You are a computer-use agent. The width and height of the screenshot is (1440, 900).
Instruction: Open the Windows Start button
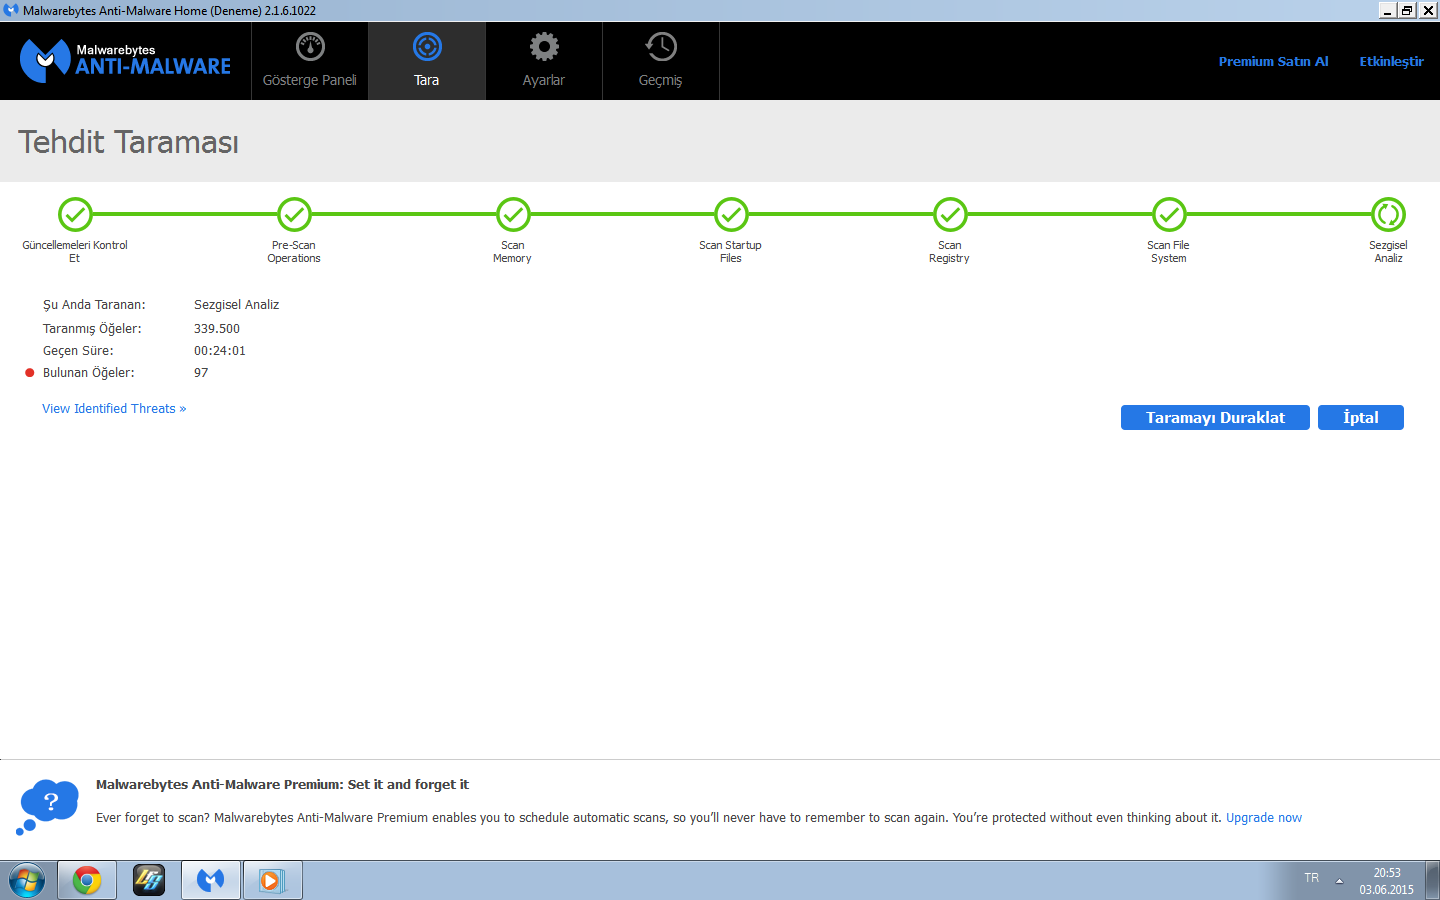(27, 880)
